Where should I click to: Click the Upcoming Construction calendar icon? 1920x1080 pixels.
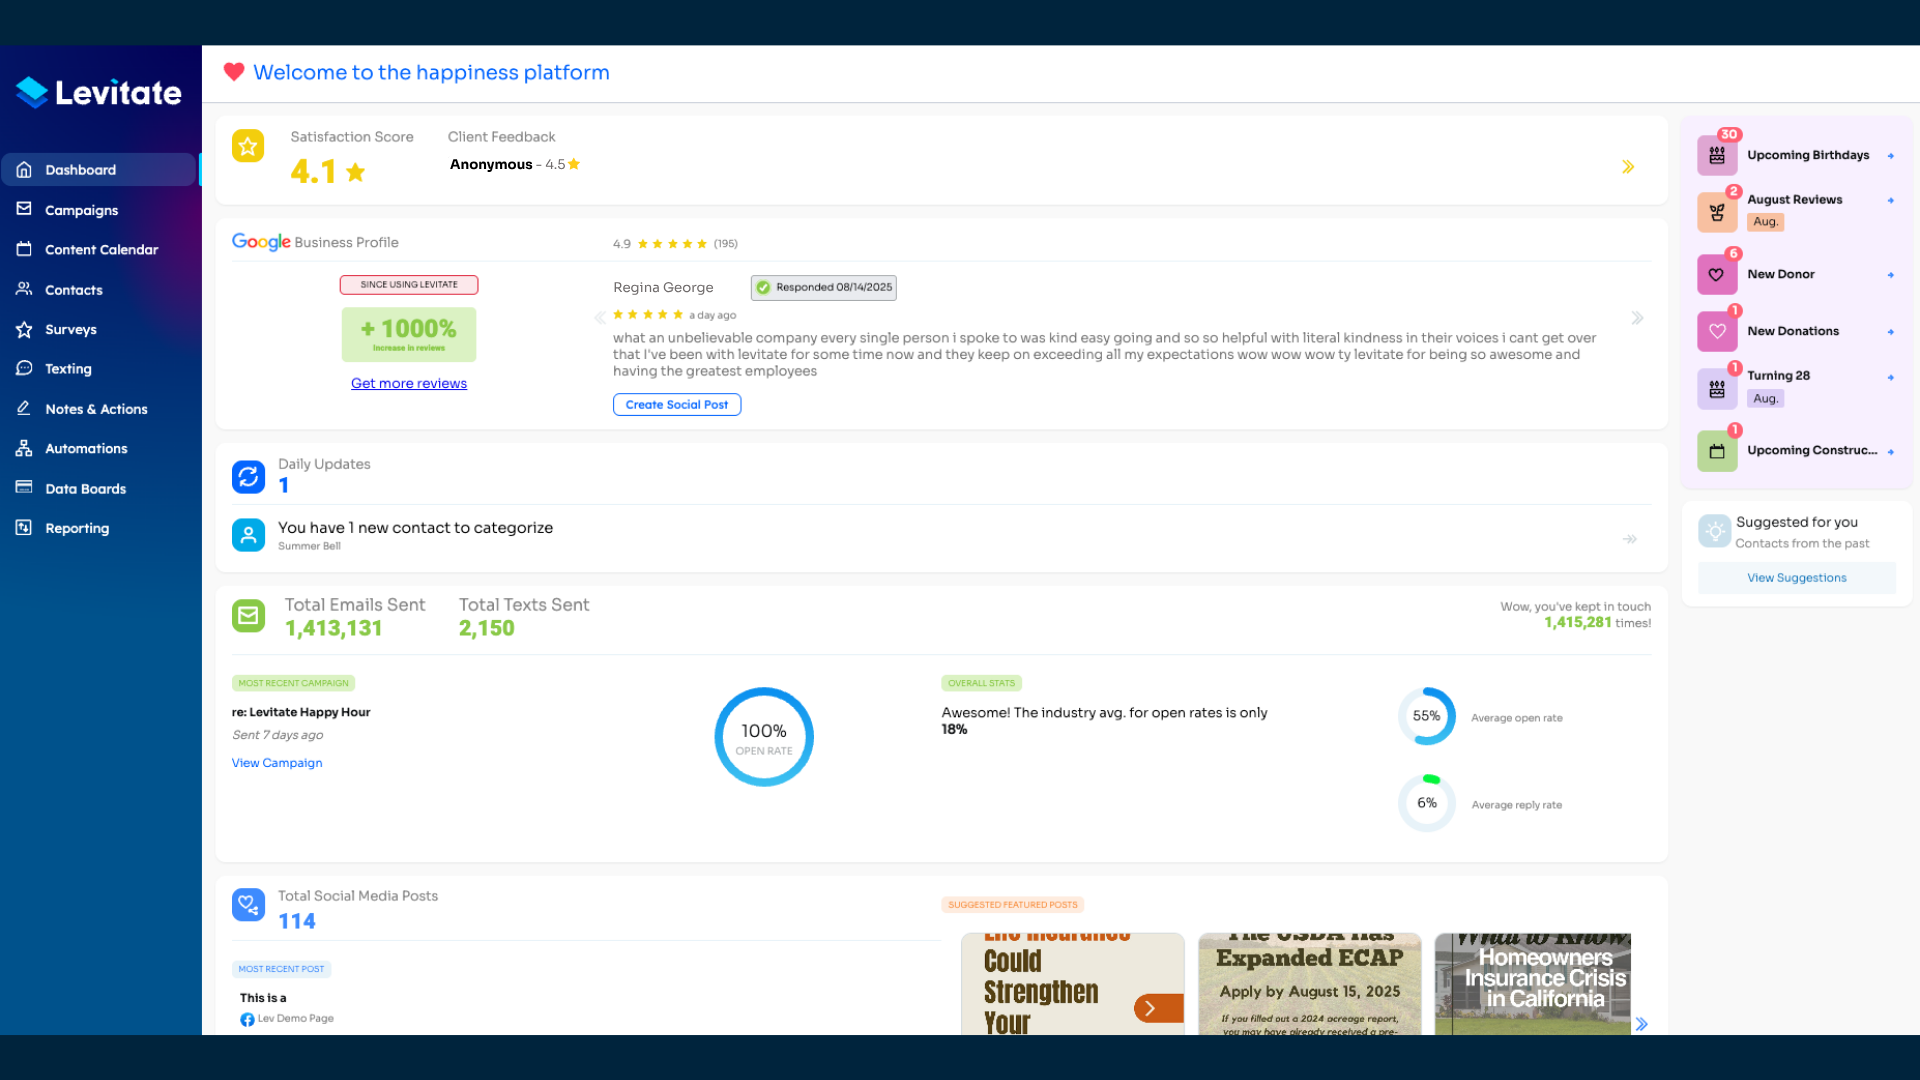click(x=1717, y=451)
